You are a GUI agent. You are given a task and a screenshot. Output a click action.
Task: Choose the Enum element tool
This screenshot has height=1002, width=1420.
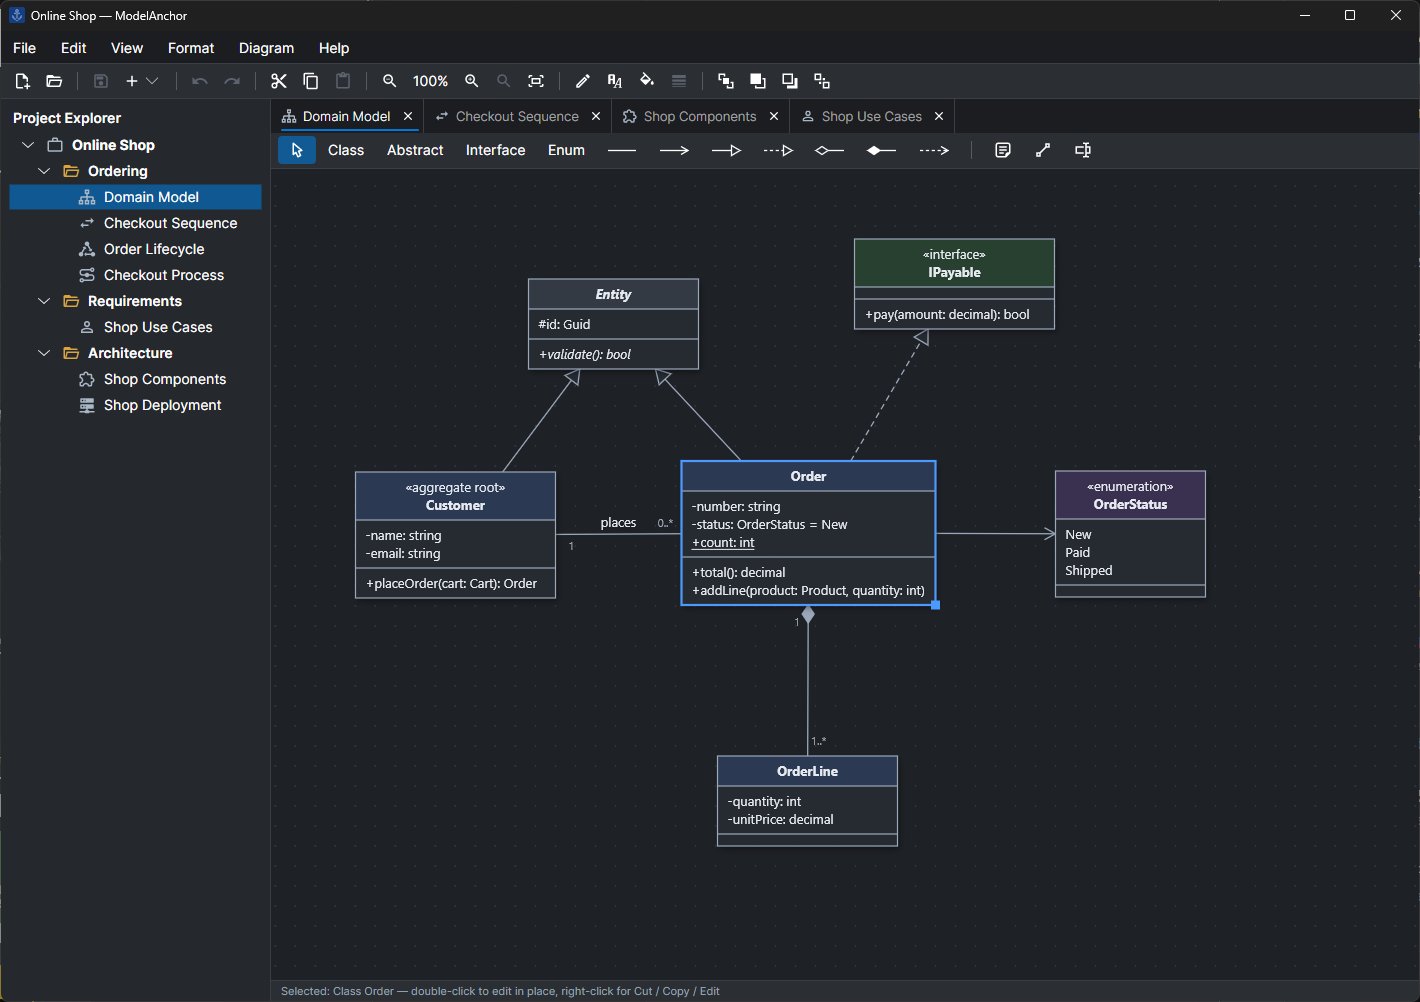click(566, 150)
